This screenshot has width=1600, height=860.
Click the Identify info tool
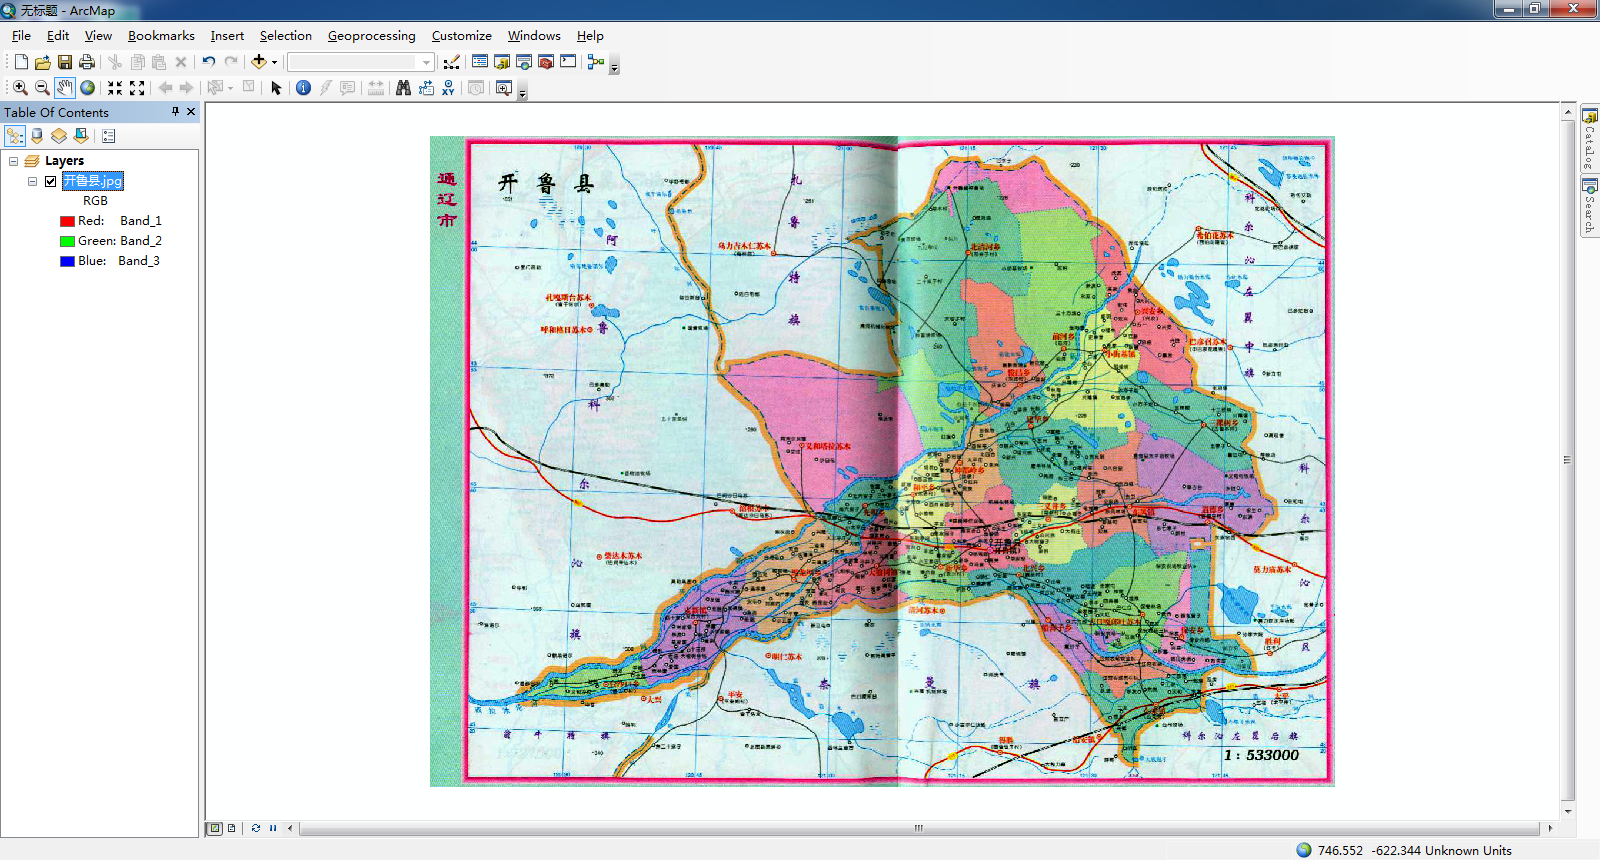pyautogui.click(x=303, y=88)
